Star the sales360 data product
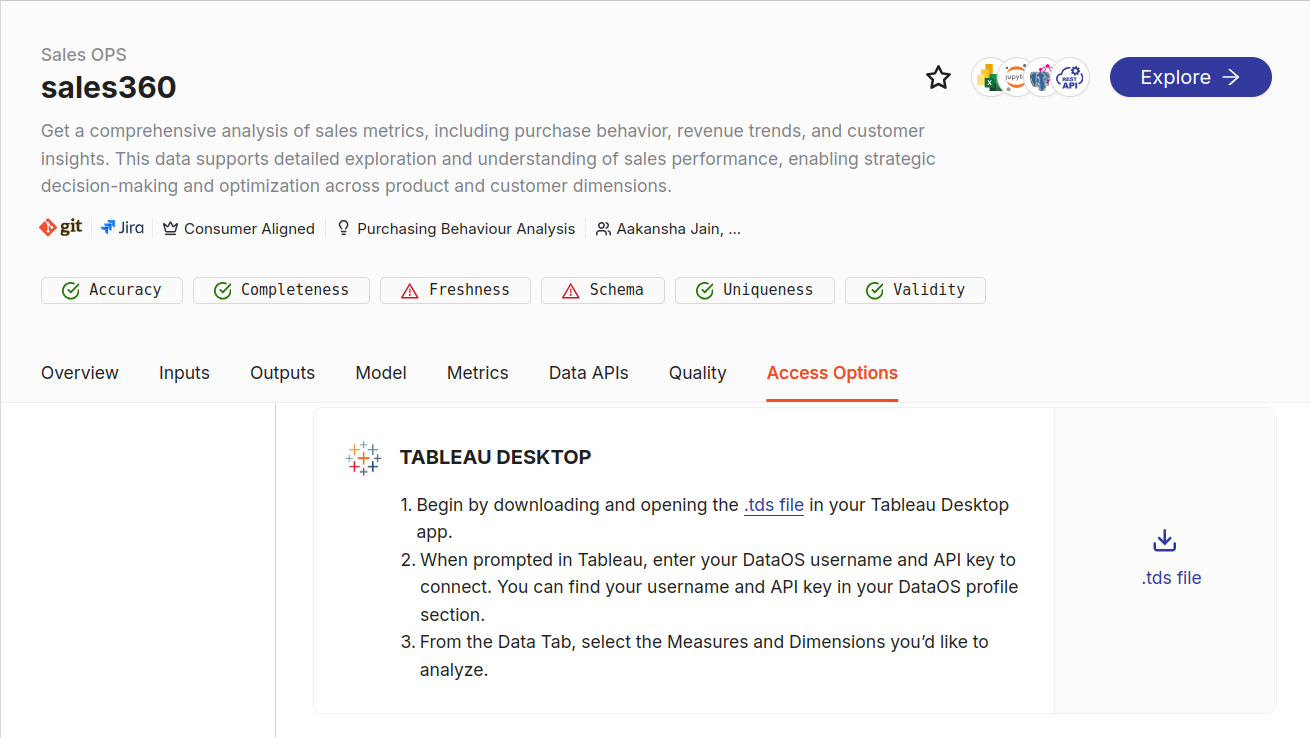 [x=938, y=78]
